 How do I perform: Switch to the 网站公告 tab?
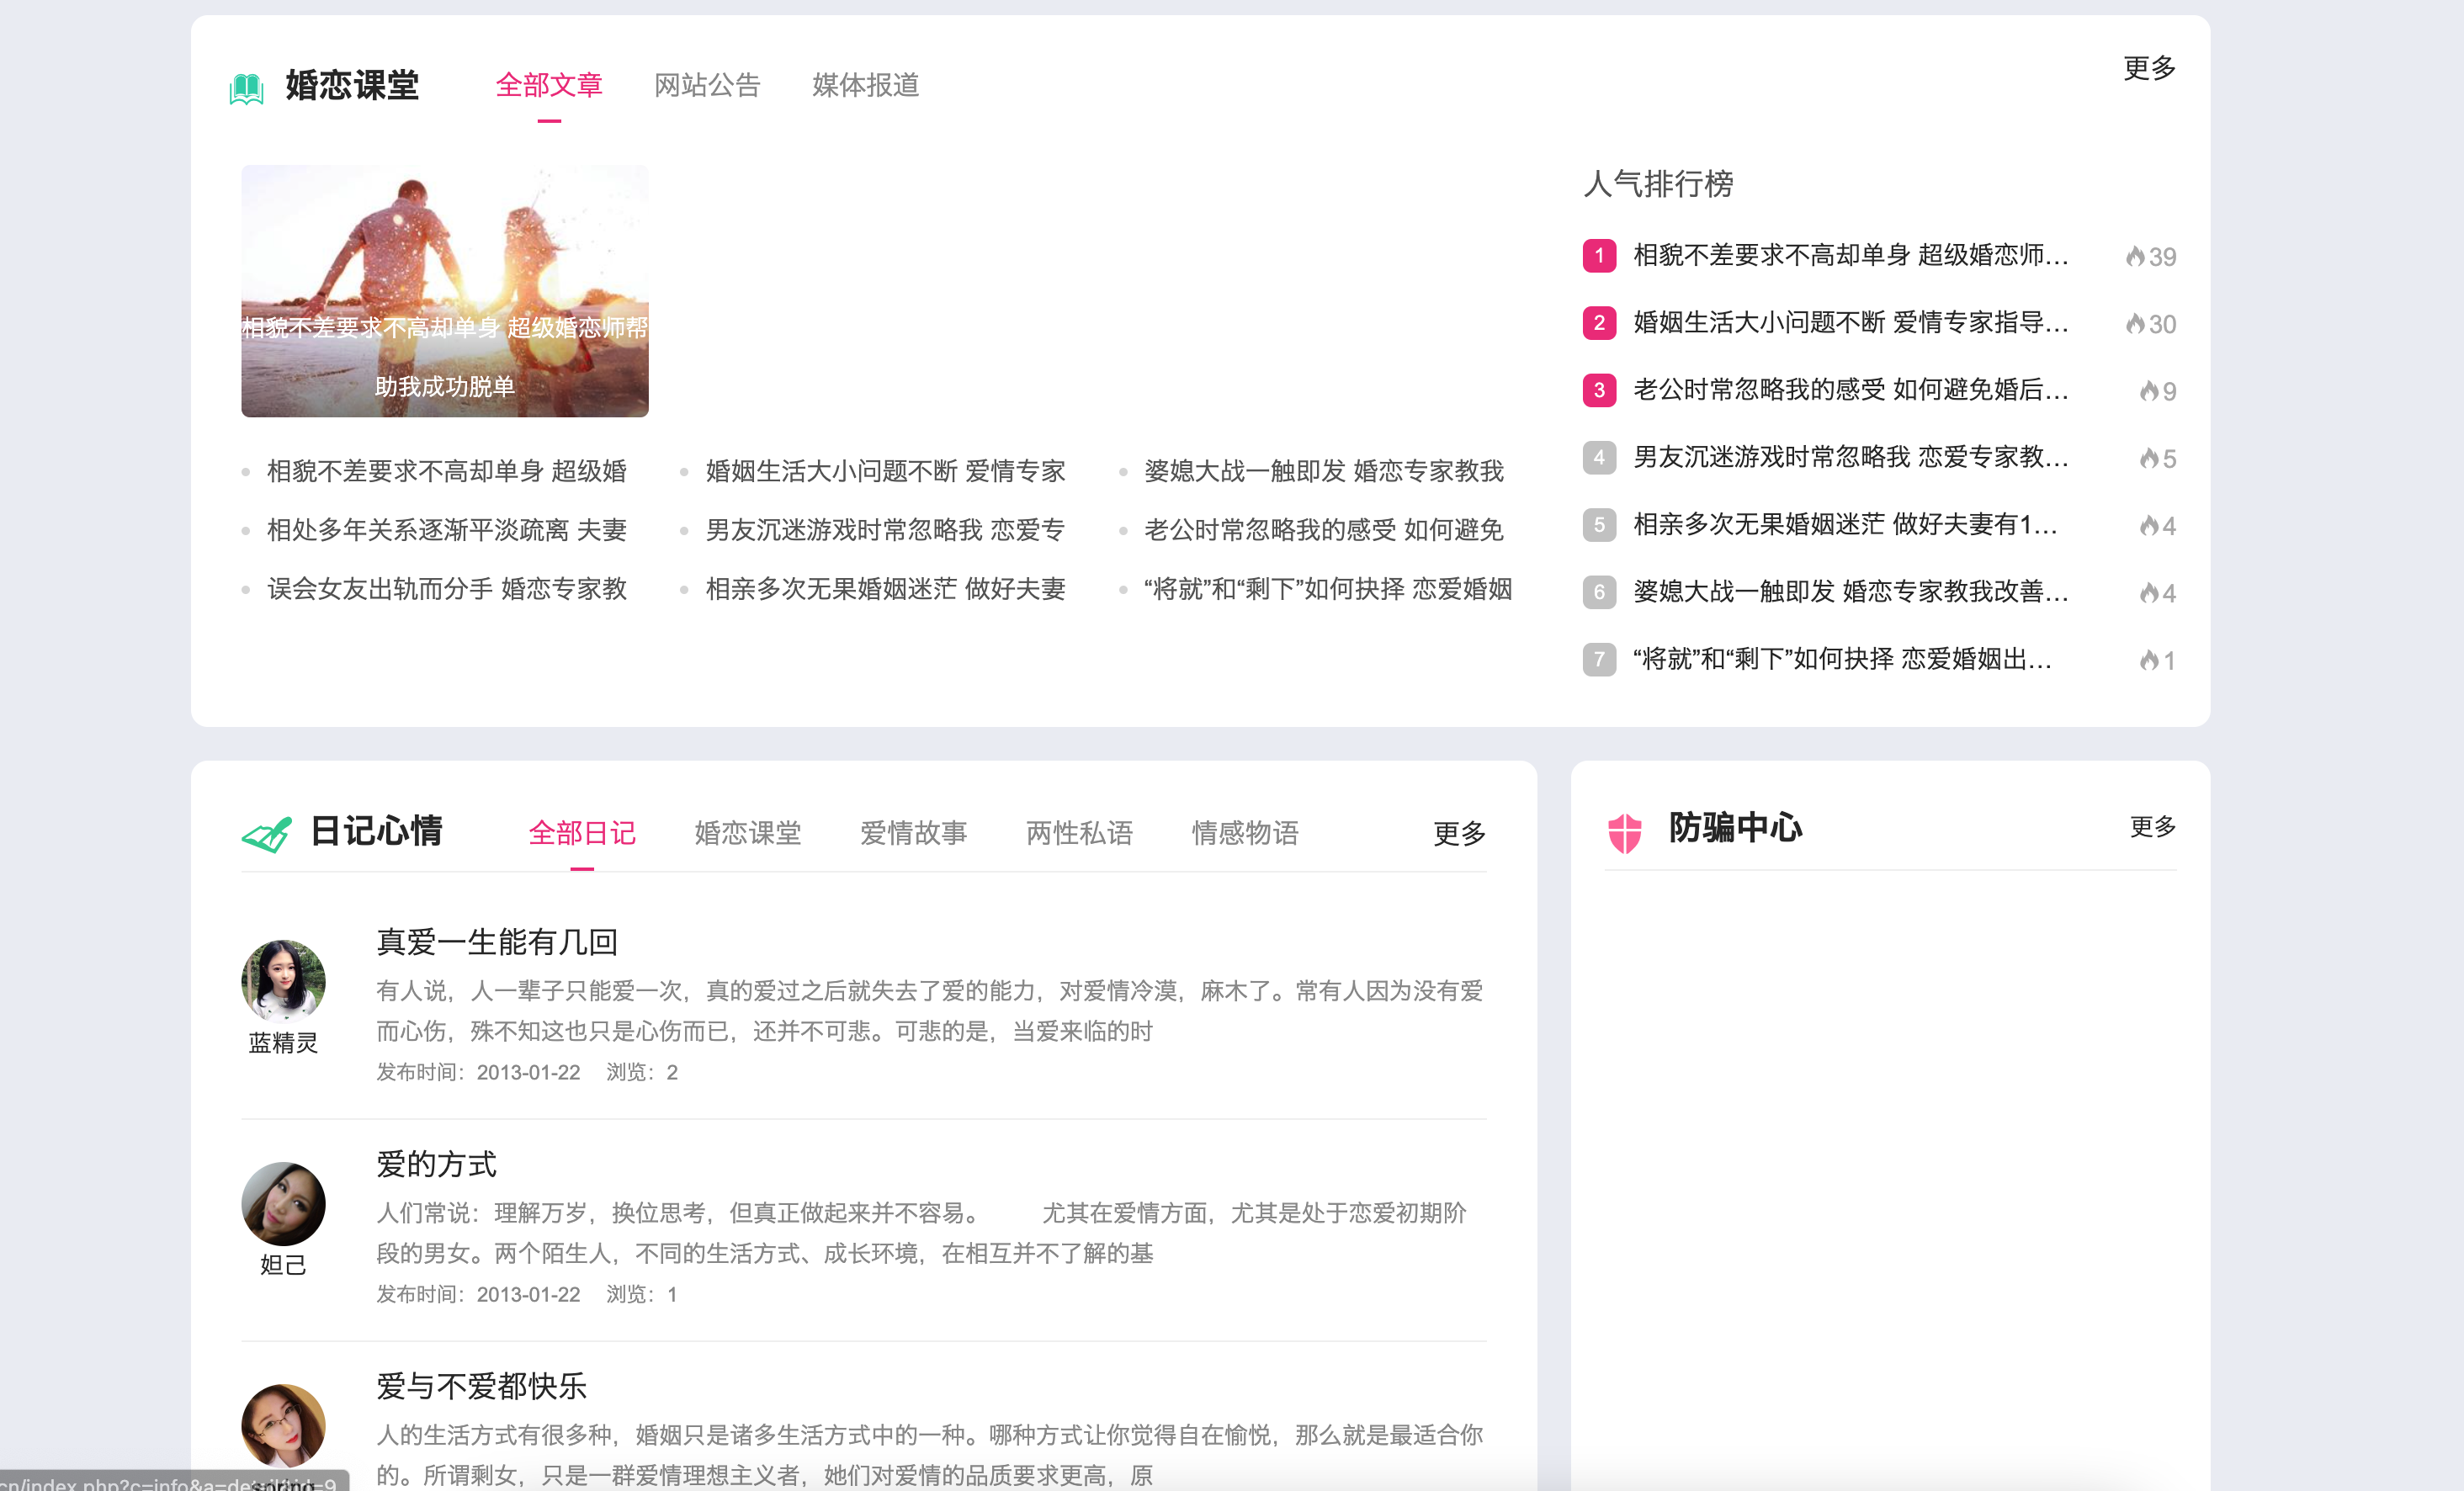(x=707, y=85)
